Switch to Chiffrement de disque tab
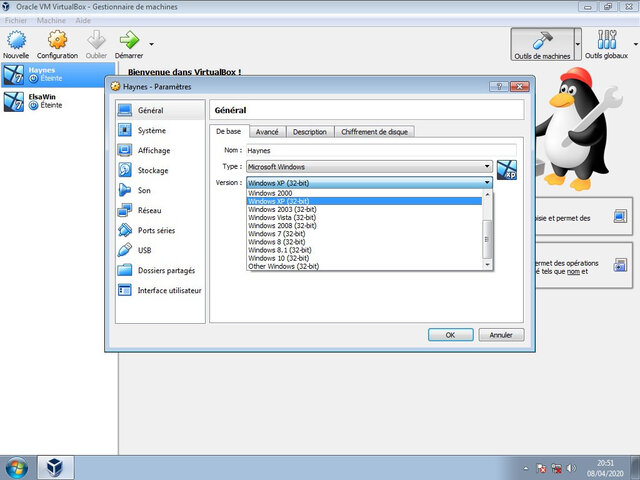Image resolution: width=640 pixels, height=480 pixels. pos(374,132)
